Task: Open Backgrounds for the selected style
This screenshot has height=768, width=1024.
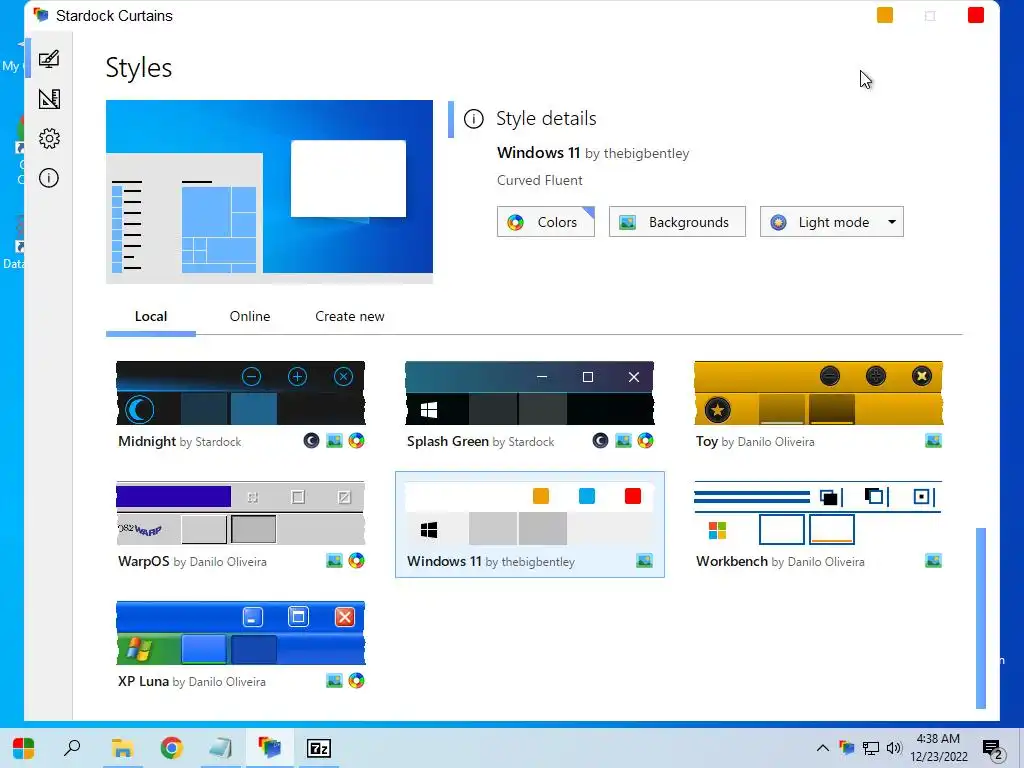Action: point(677,222)
